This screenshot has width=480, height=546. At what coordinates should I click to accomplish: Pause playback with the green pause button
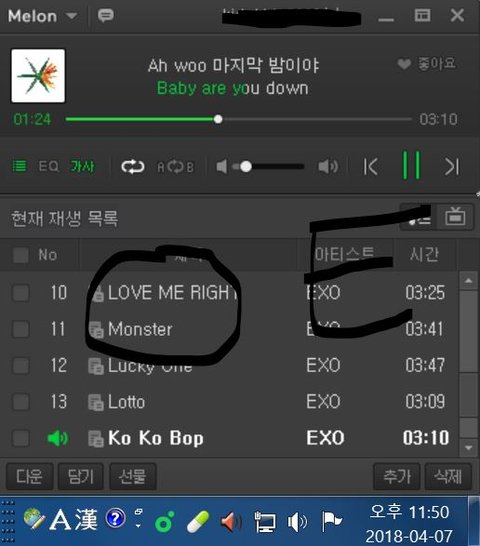pyautogui.click(x=411, y=165)
